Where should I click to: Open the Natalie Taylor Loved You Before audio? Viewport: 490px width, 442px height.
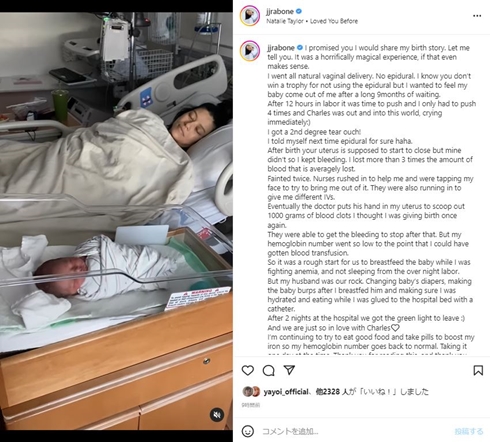pyautogui.click(x=312, y=21)
